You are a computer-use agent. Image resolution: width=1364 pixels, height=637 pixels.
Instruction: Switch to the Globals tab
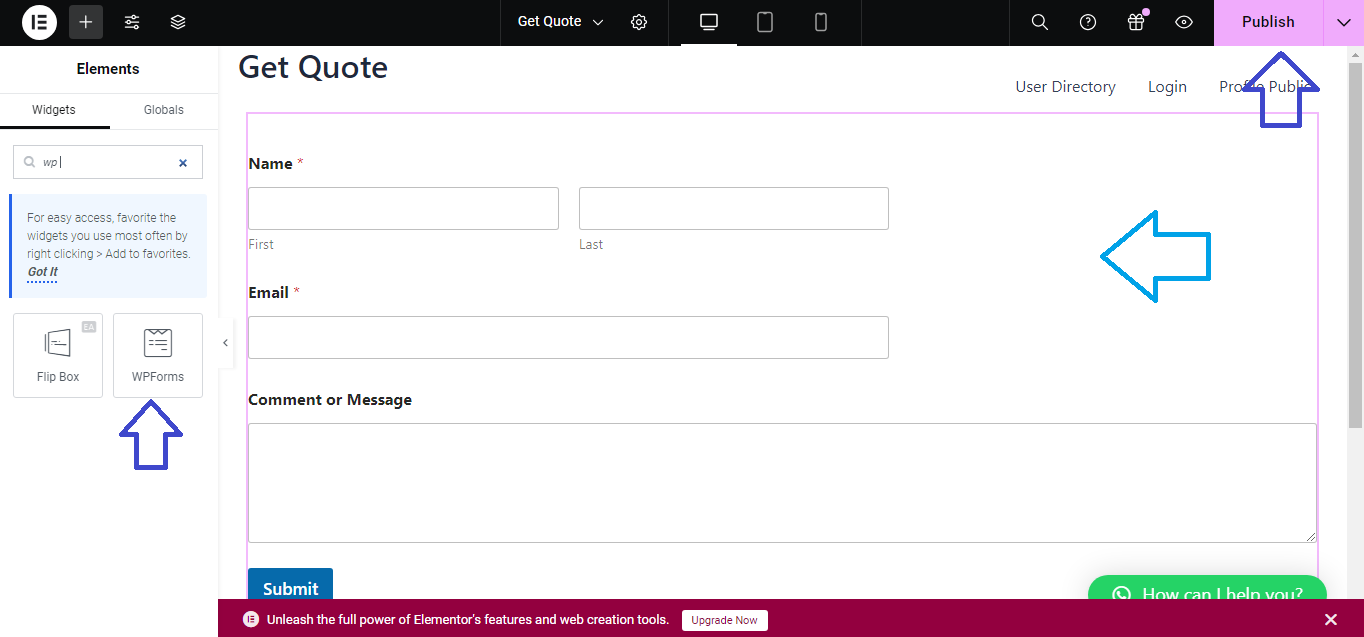[x=164, y=110]
